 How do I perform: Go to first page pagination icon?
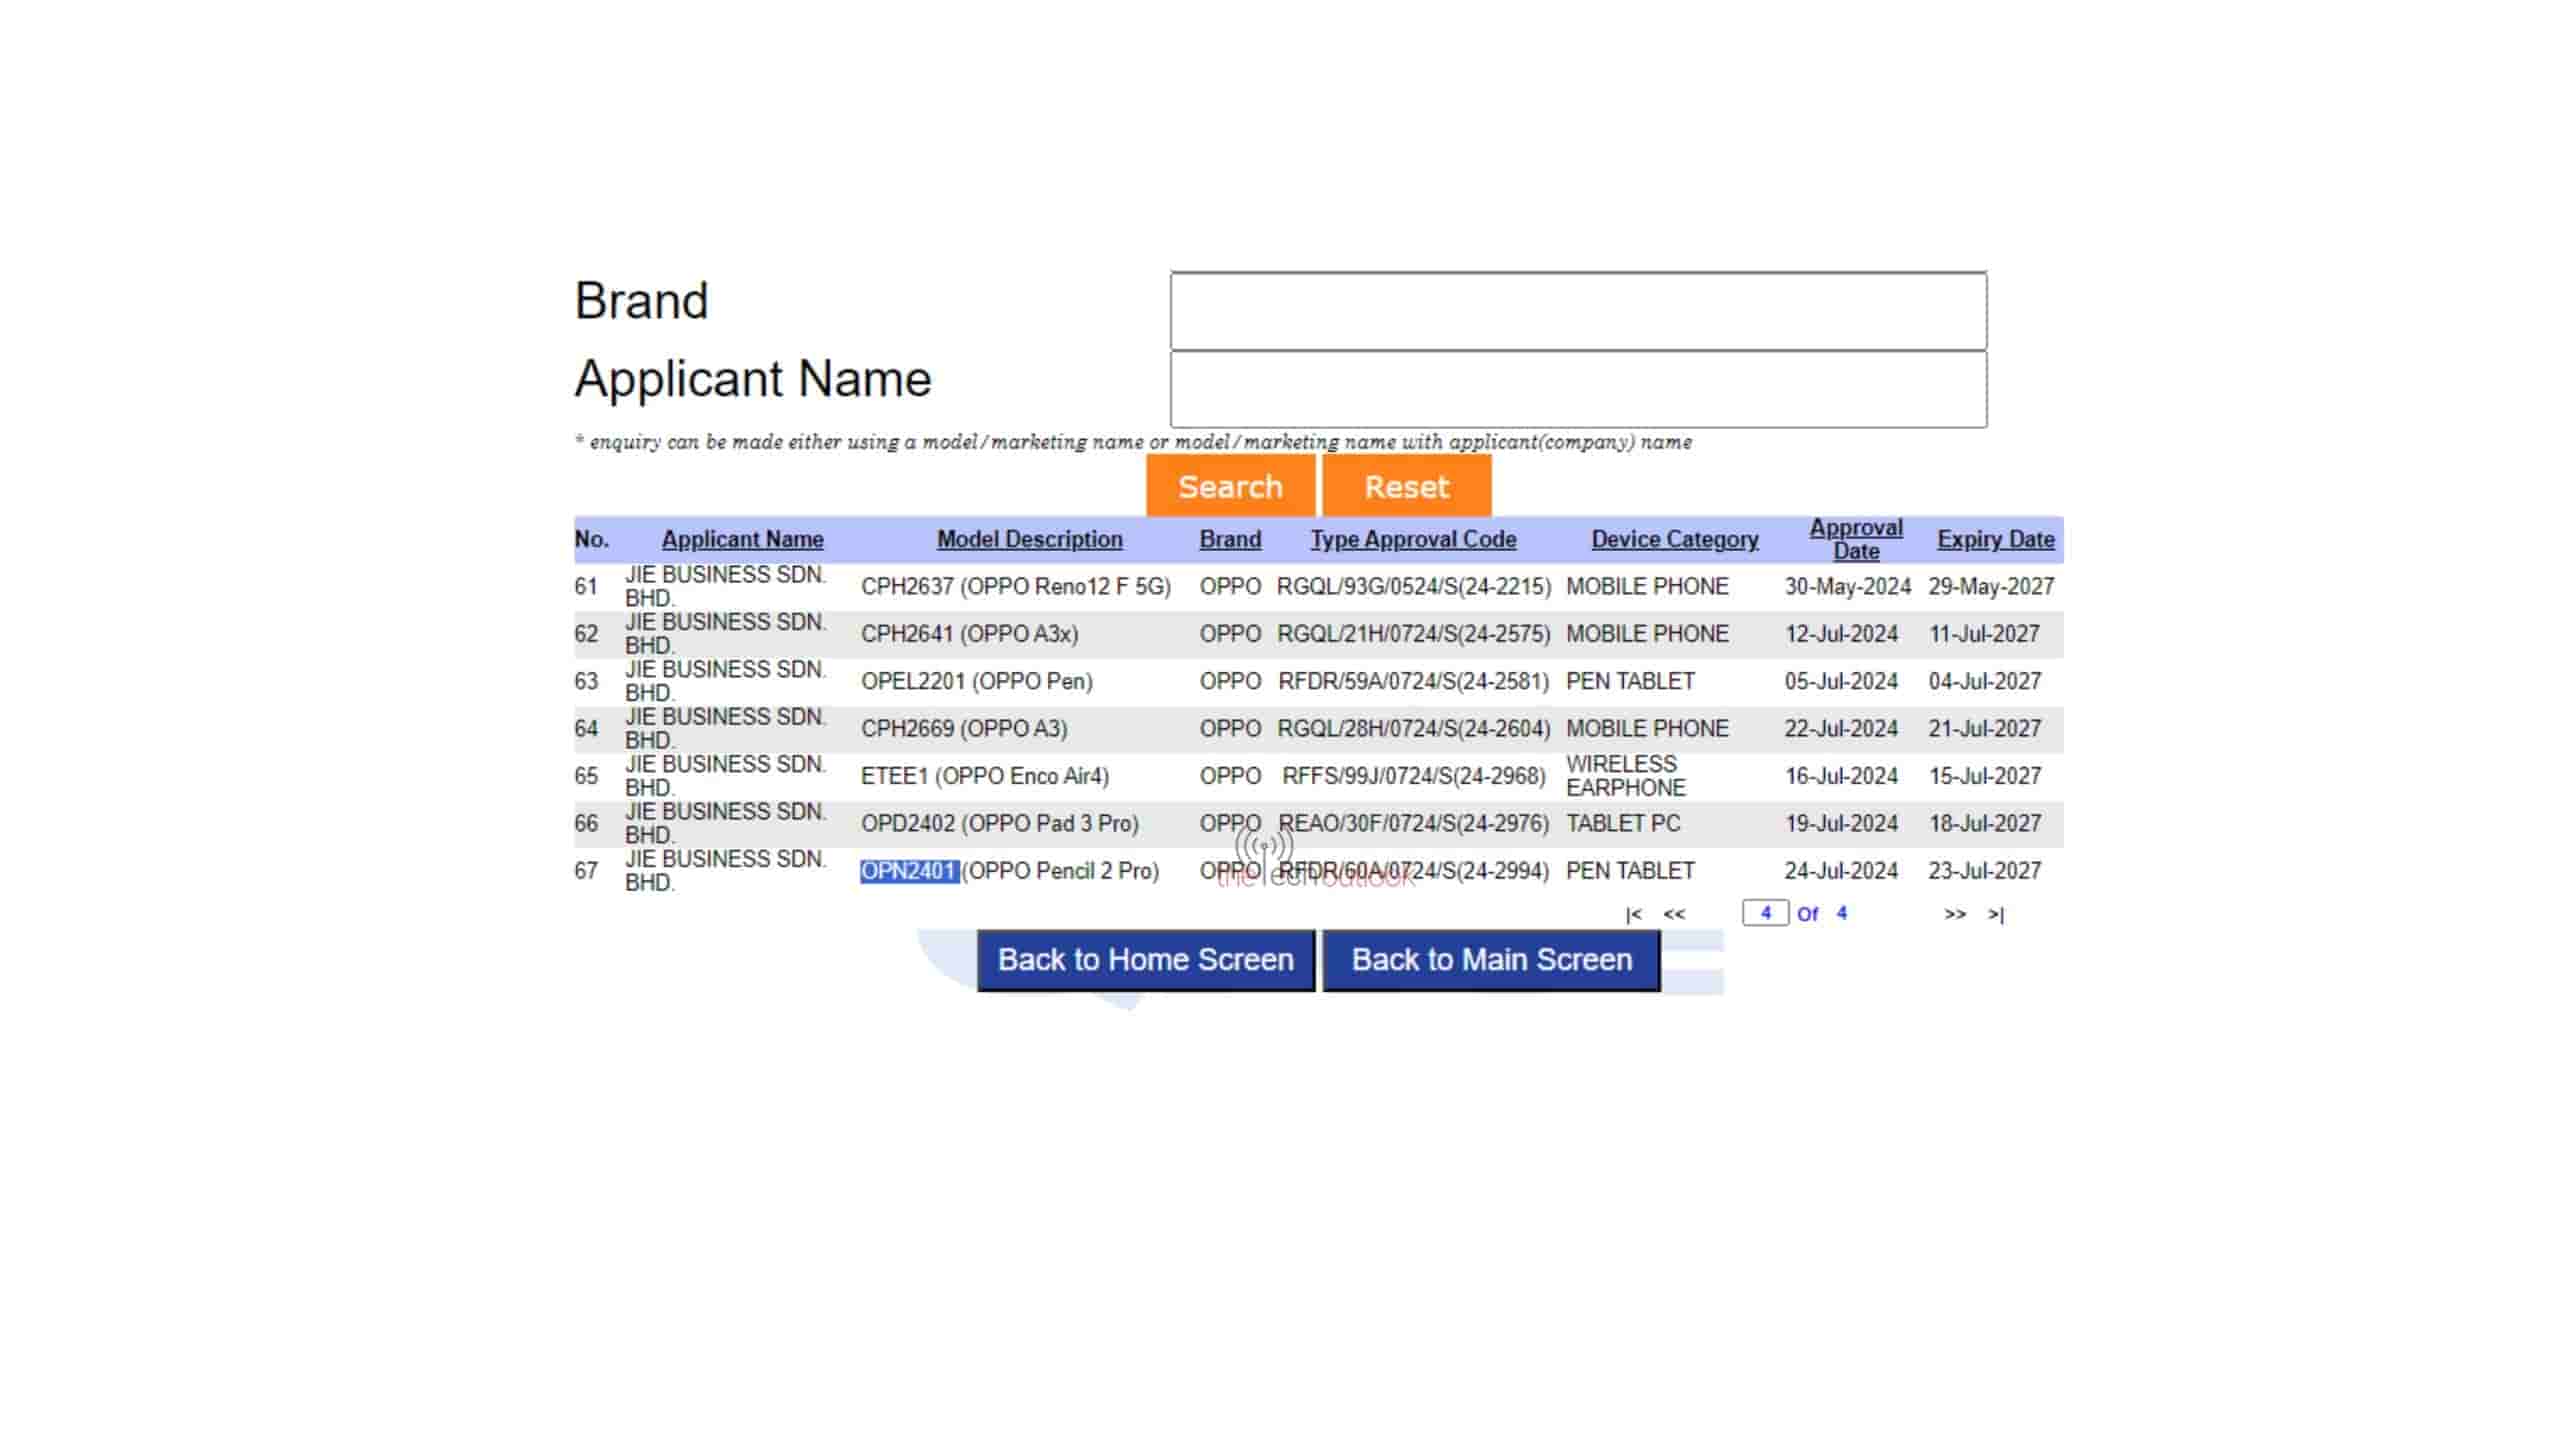(x=1633, y=914)
